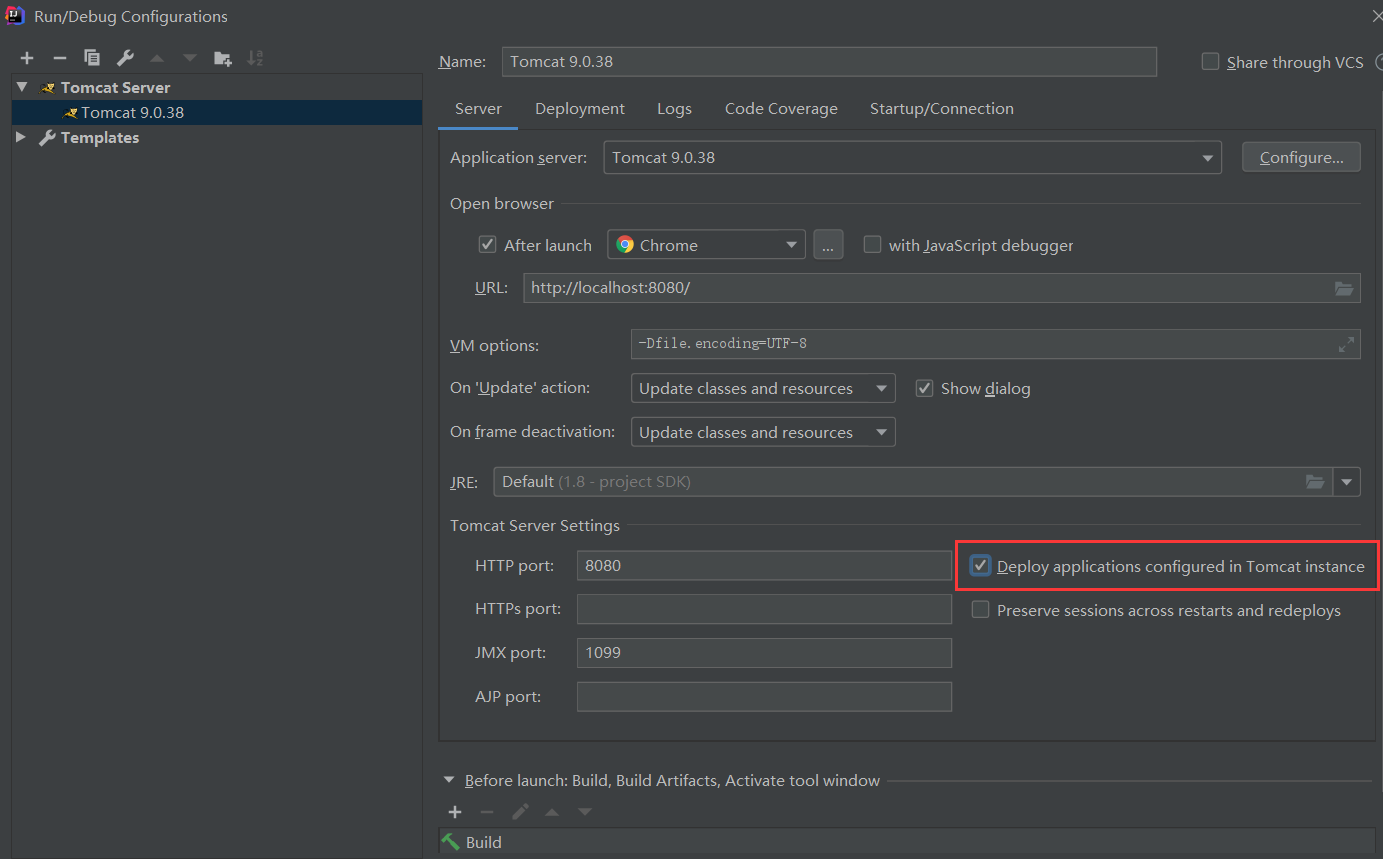Open On frame deactivation dropdown
The image size is (1383, 859).
pyautogui.click(x=763, y=432)
